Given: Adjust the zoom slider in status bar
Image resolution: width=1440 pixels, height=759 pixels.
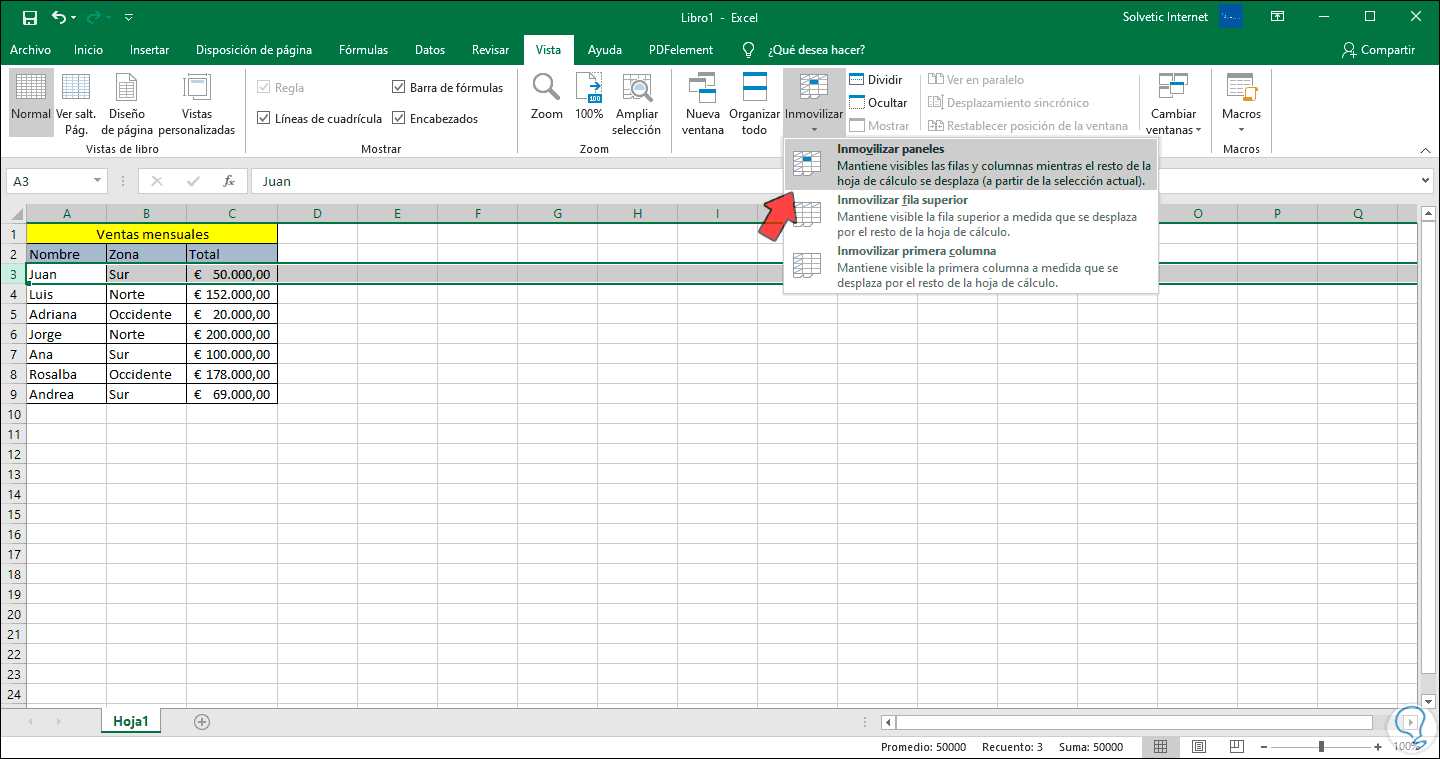Looking at the screenshot, I should click(x=1321, y=747).
